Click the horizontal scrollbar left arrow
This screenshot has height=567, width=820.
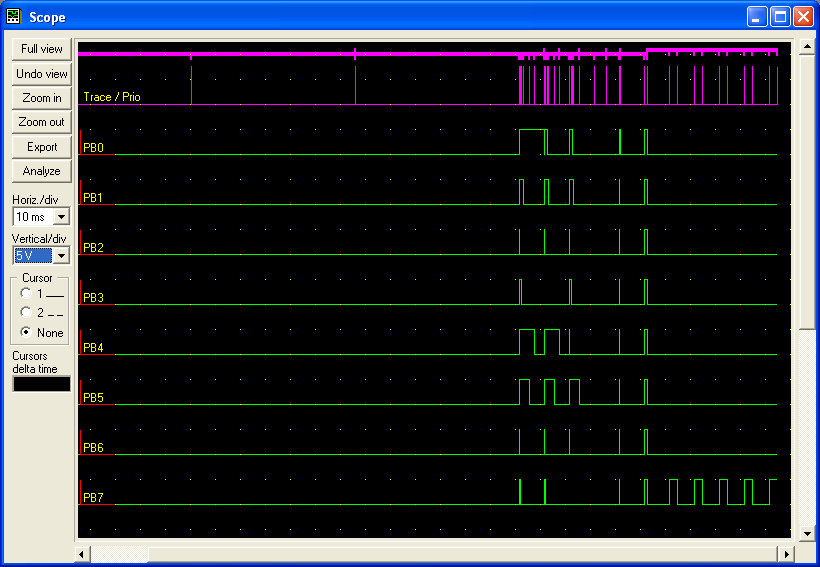82,554
